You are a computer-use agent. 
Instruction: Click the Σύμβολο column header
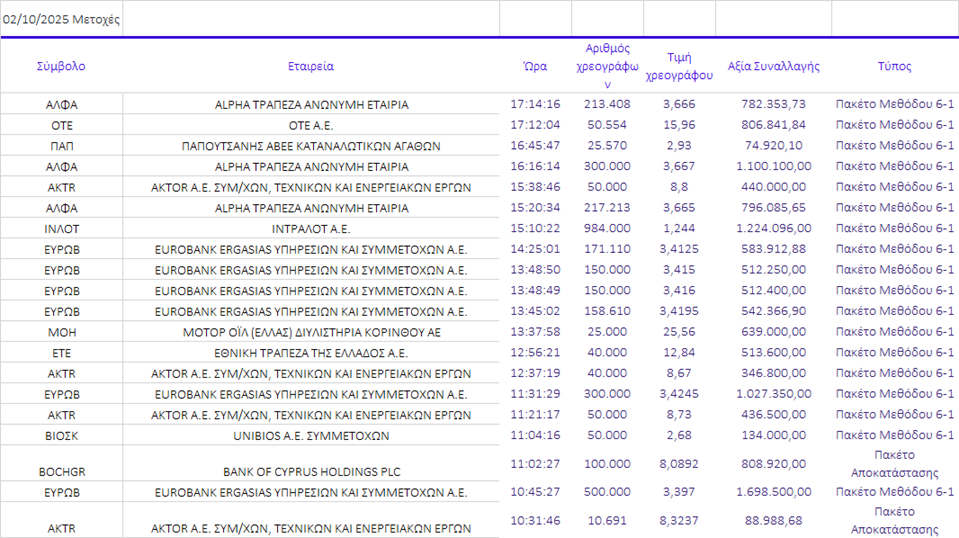pos(61,66)
